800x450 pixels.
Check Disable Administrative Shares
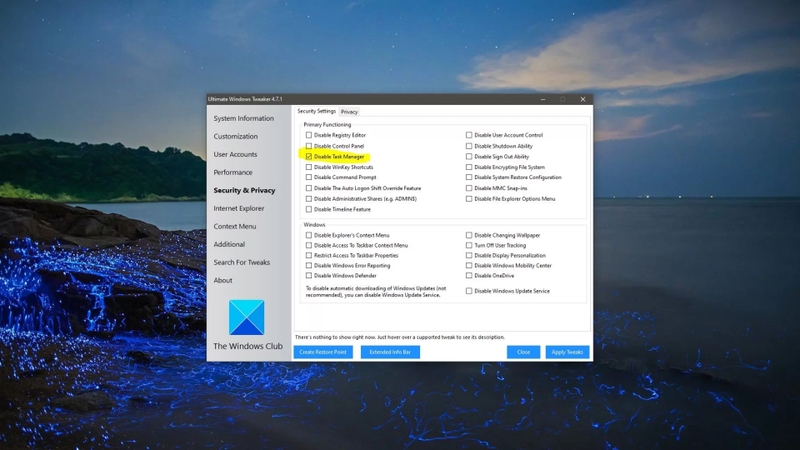(309, 198)
